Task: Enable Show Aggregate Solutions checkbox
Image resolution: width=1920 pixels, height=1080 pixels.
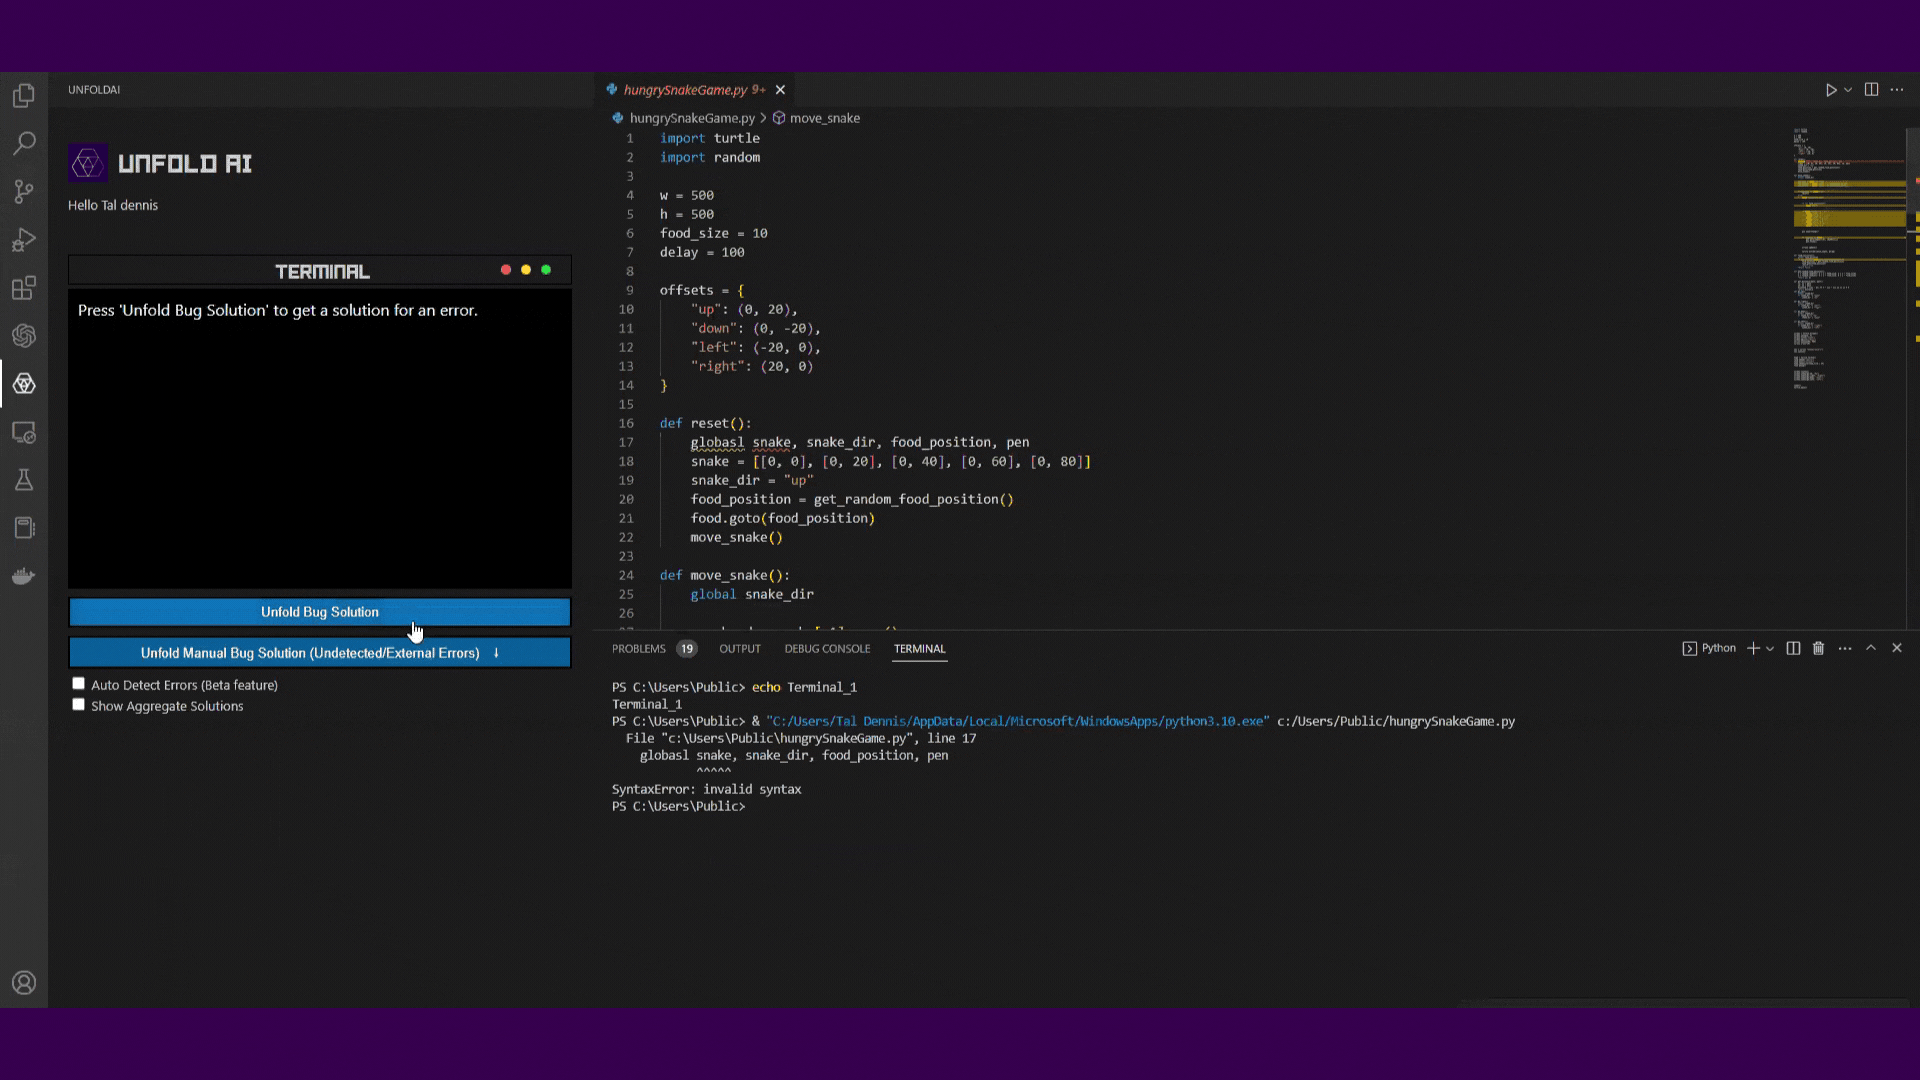Action: [x=78, y=705]
